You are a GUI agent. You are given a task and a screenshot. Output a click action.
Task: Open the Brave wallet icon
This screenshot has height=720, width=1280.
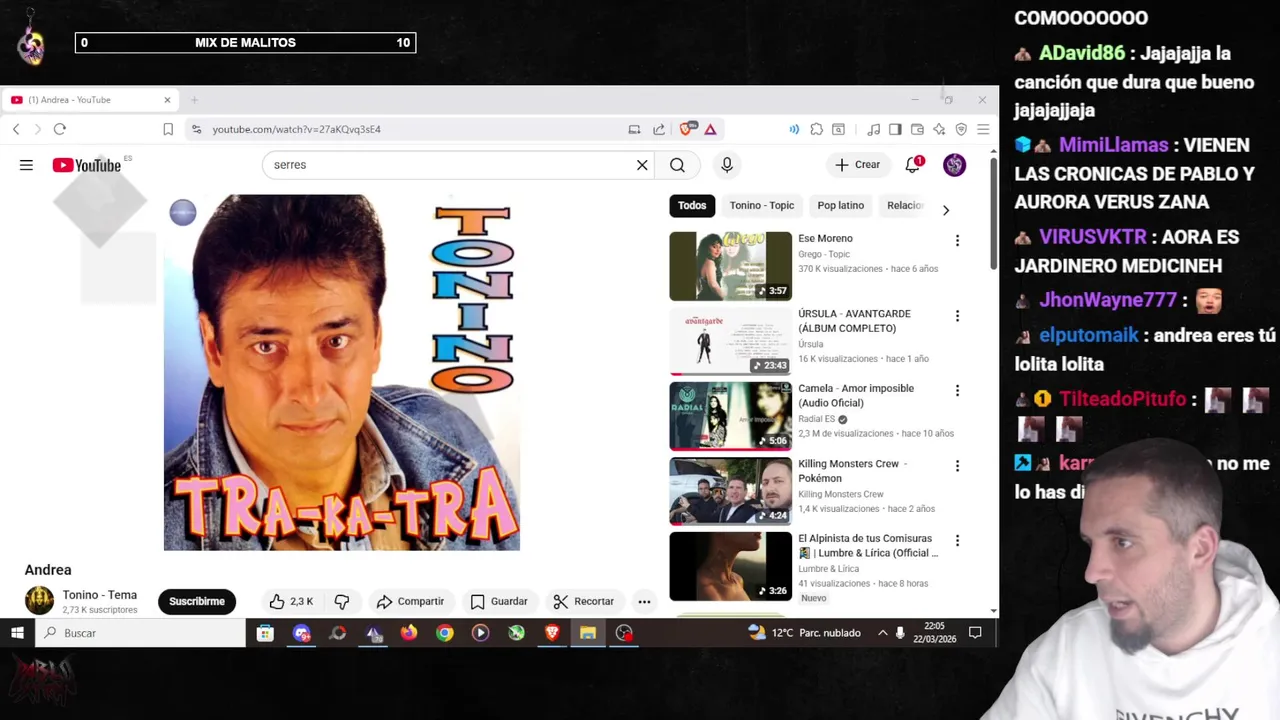coord(917,129)
